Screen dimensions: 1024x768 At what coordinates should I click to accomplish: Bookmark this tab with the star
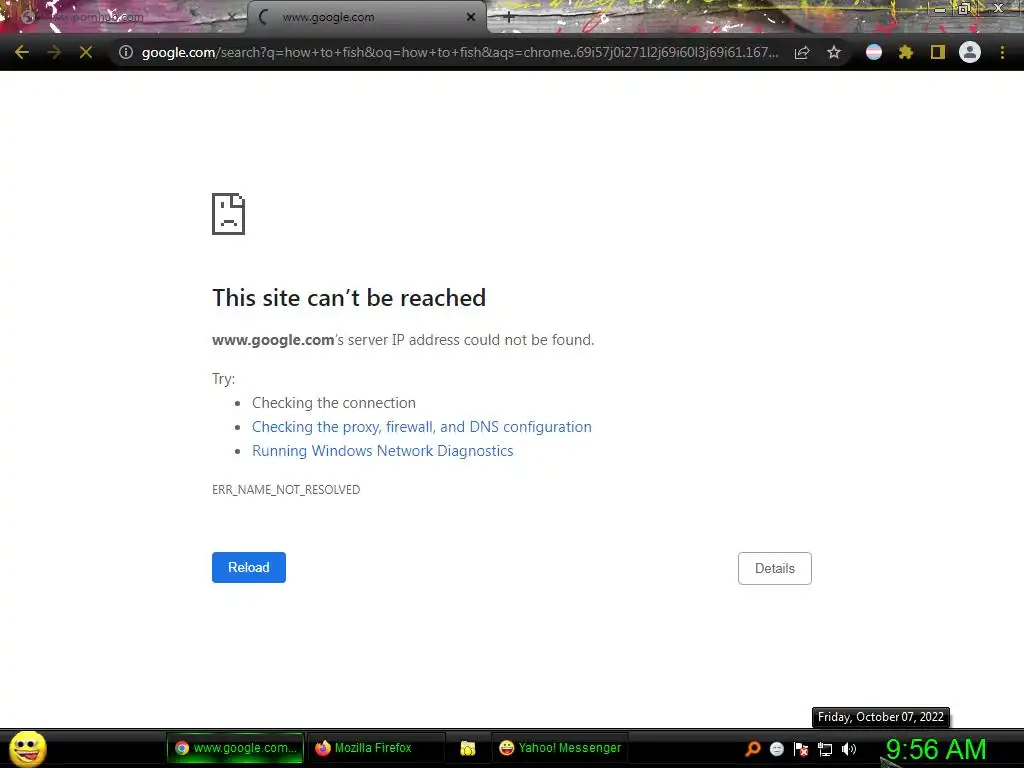[x=834, y=52]
